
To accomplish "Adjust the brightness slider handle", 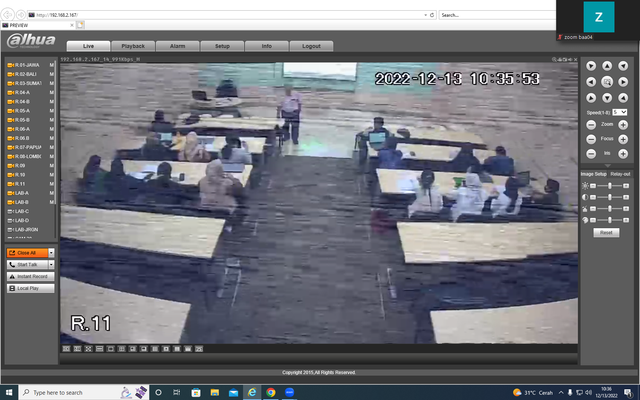I will pyautogui.click(x=610, y=186).
